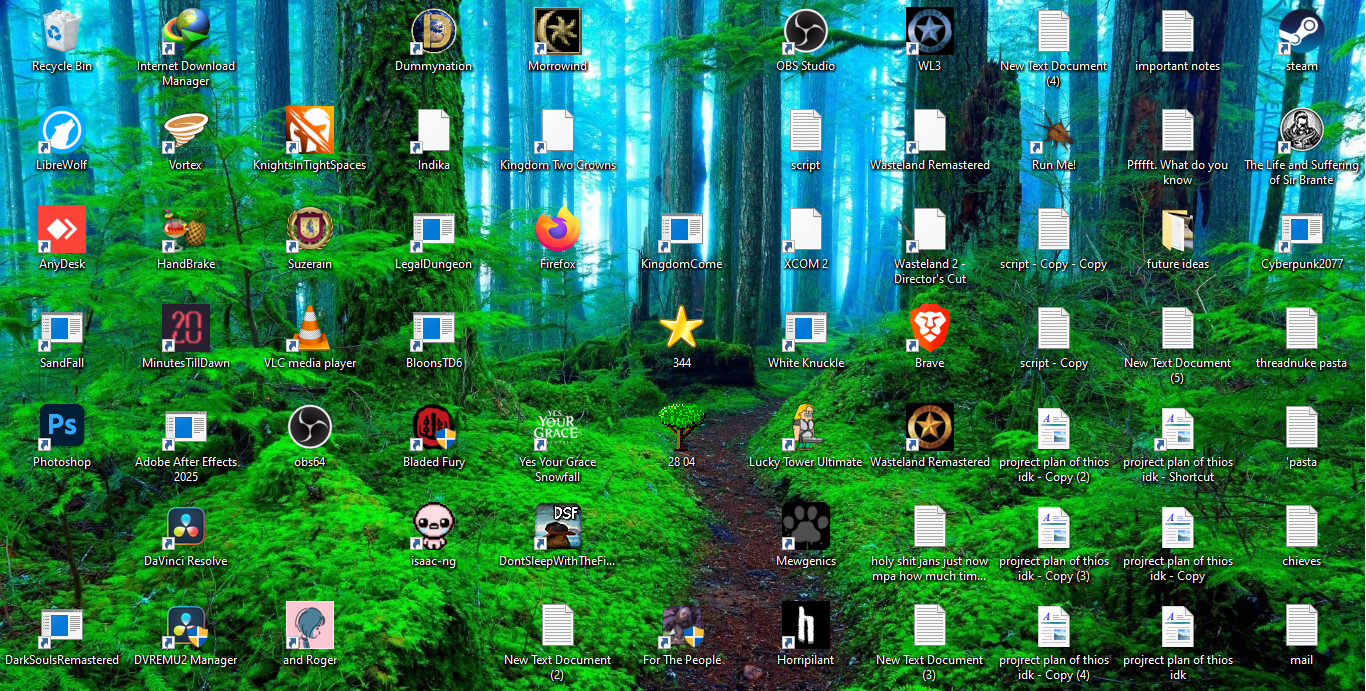Image resolution: width=1366 pixels, height=691 pixels.
Task: Select the Brave browser lion icon
Action: tap(930, 328)
